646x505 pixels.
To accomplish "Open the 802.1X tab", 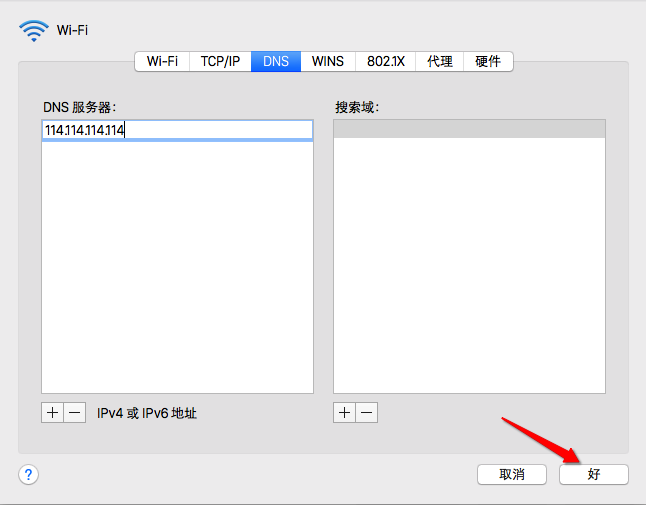I will (x=385, y=61).
